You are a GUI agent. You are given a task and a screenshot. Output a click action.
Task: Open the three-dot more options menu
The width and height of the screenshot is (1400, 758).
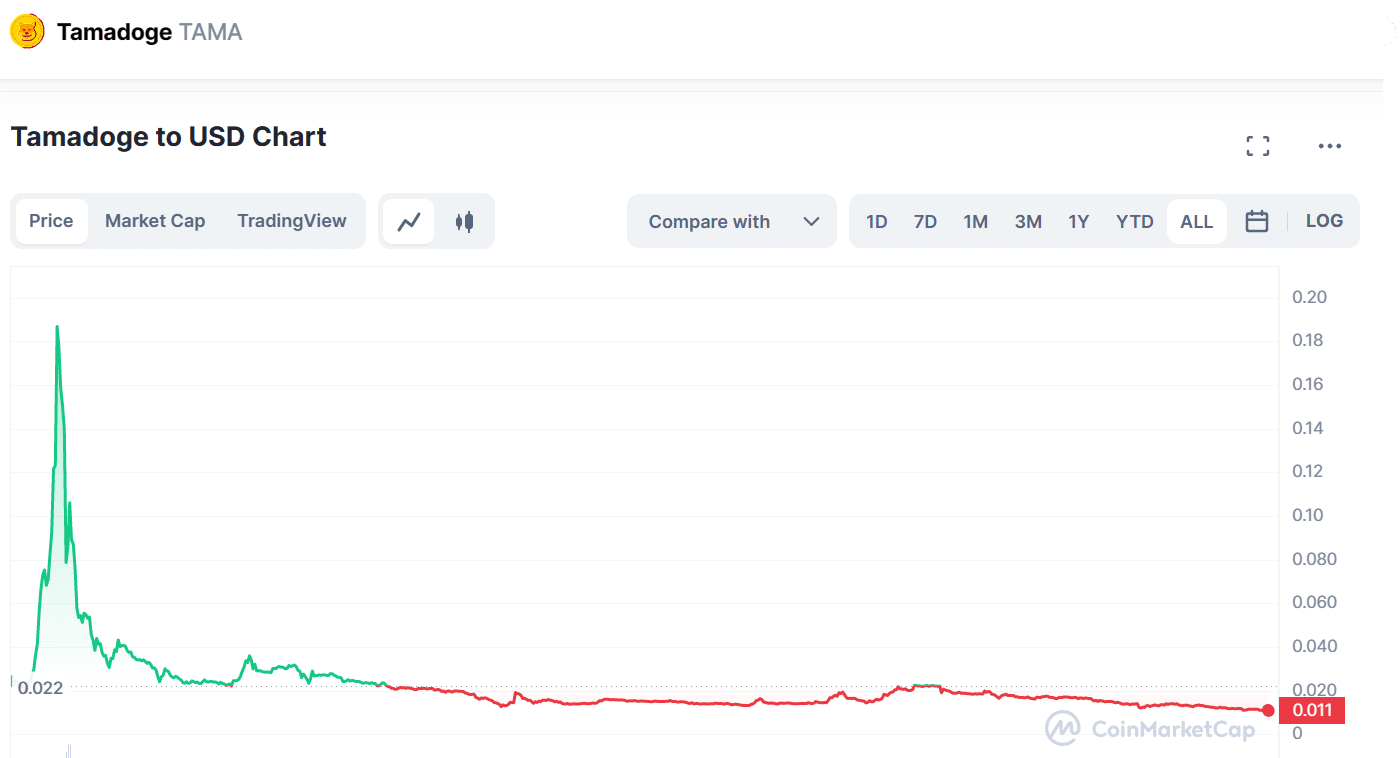click(x=1329, y=146)
